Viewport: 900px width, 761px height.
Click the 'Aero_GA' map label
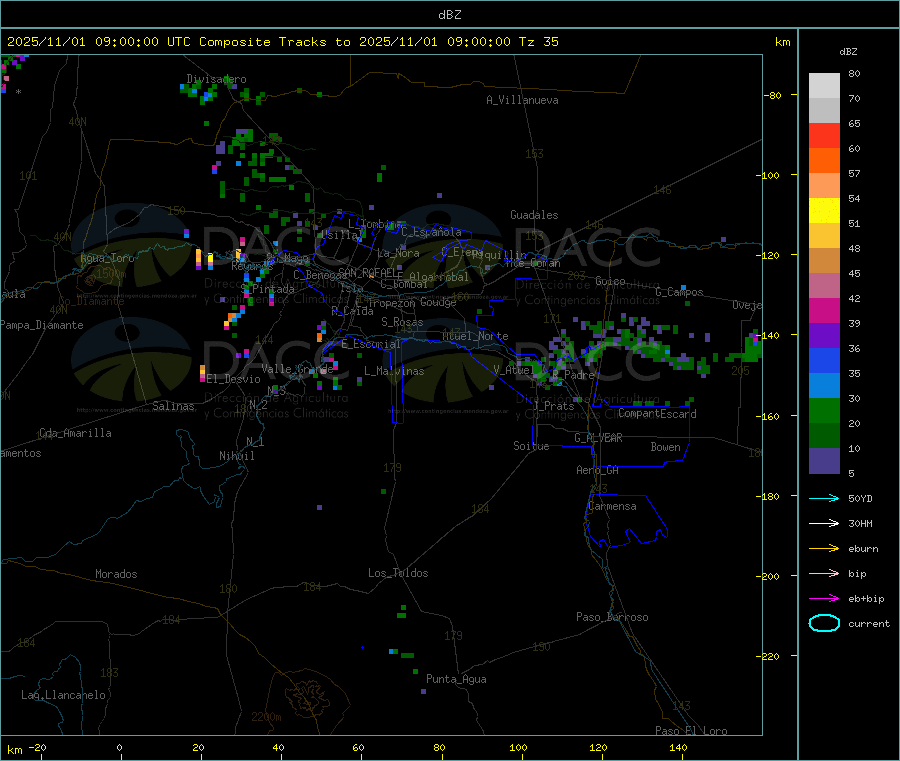pos(598,470)
